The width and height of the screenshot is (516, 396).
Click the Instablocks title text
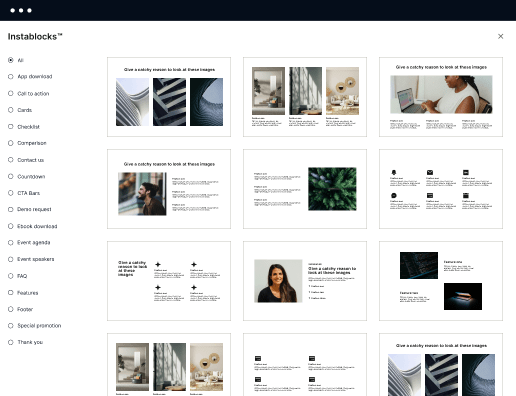pyautogui.click(x=35, y=36)
